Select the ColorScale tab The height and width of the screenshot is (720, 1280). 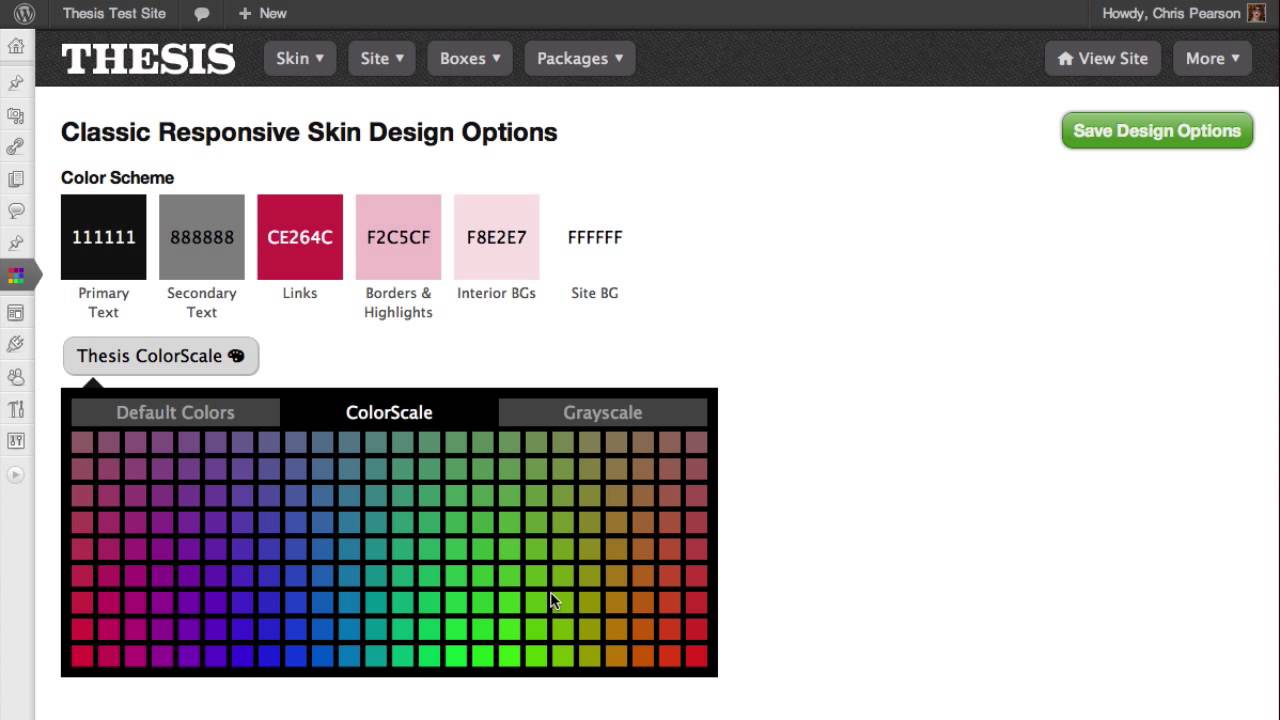[x=389, y=412]
